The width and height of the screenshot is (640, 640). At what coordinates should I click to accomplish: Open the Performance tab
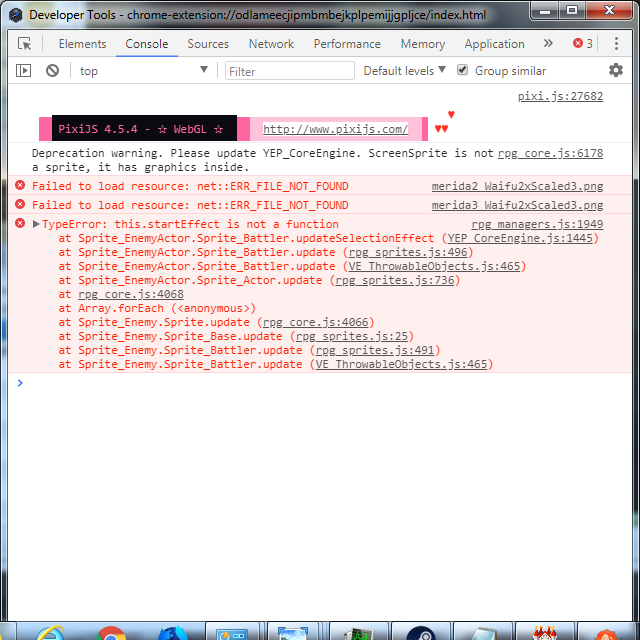(347, 44)
